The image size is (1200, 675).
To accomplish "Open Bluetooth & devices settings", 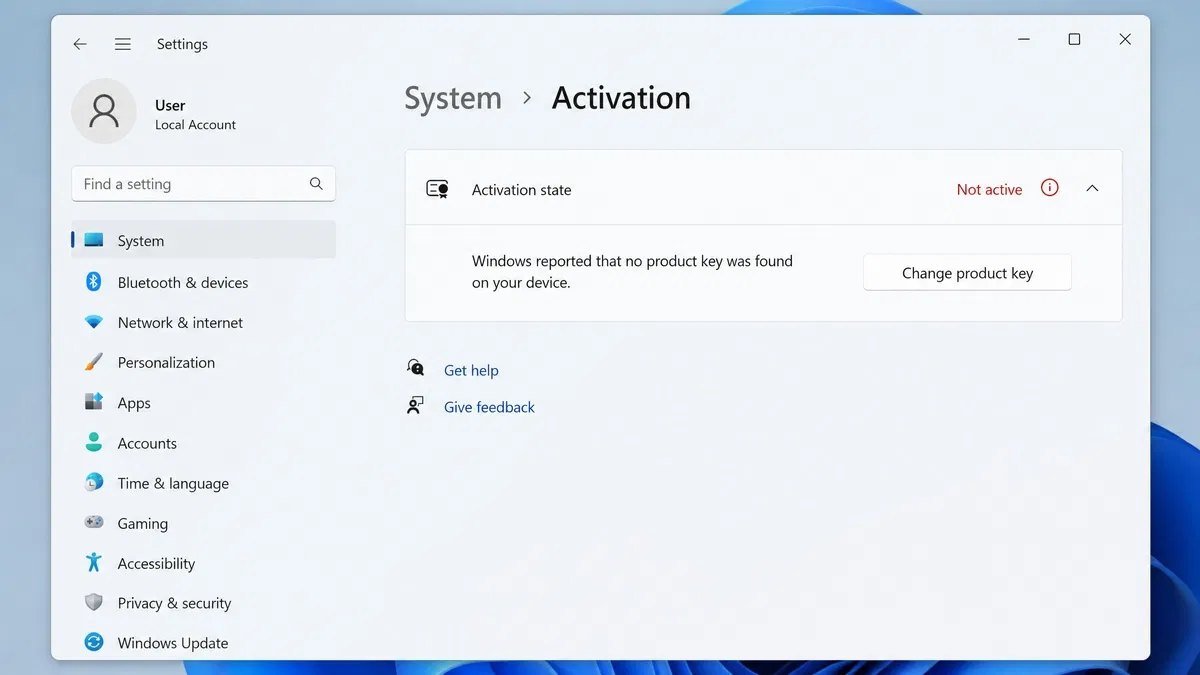I will [x=203, y=282].
